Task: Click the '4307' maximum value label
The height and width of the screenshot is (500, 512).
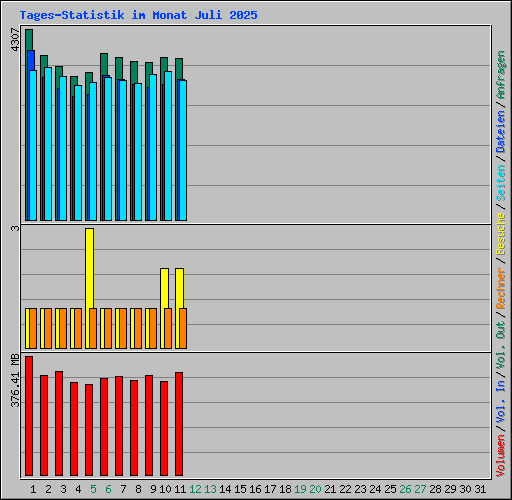Action: click(x=15, y=40)
